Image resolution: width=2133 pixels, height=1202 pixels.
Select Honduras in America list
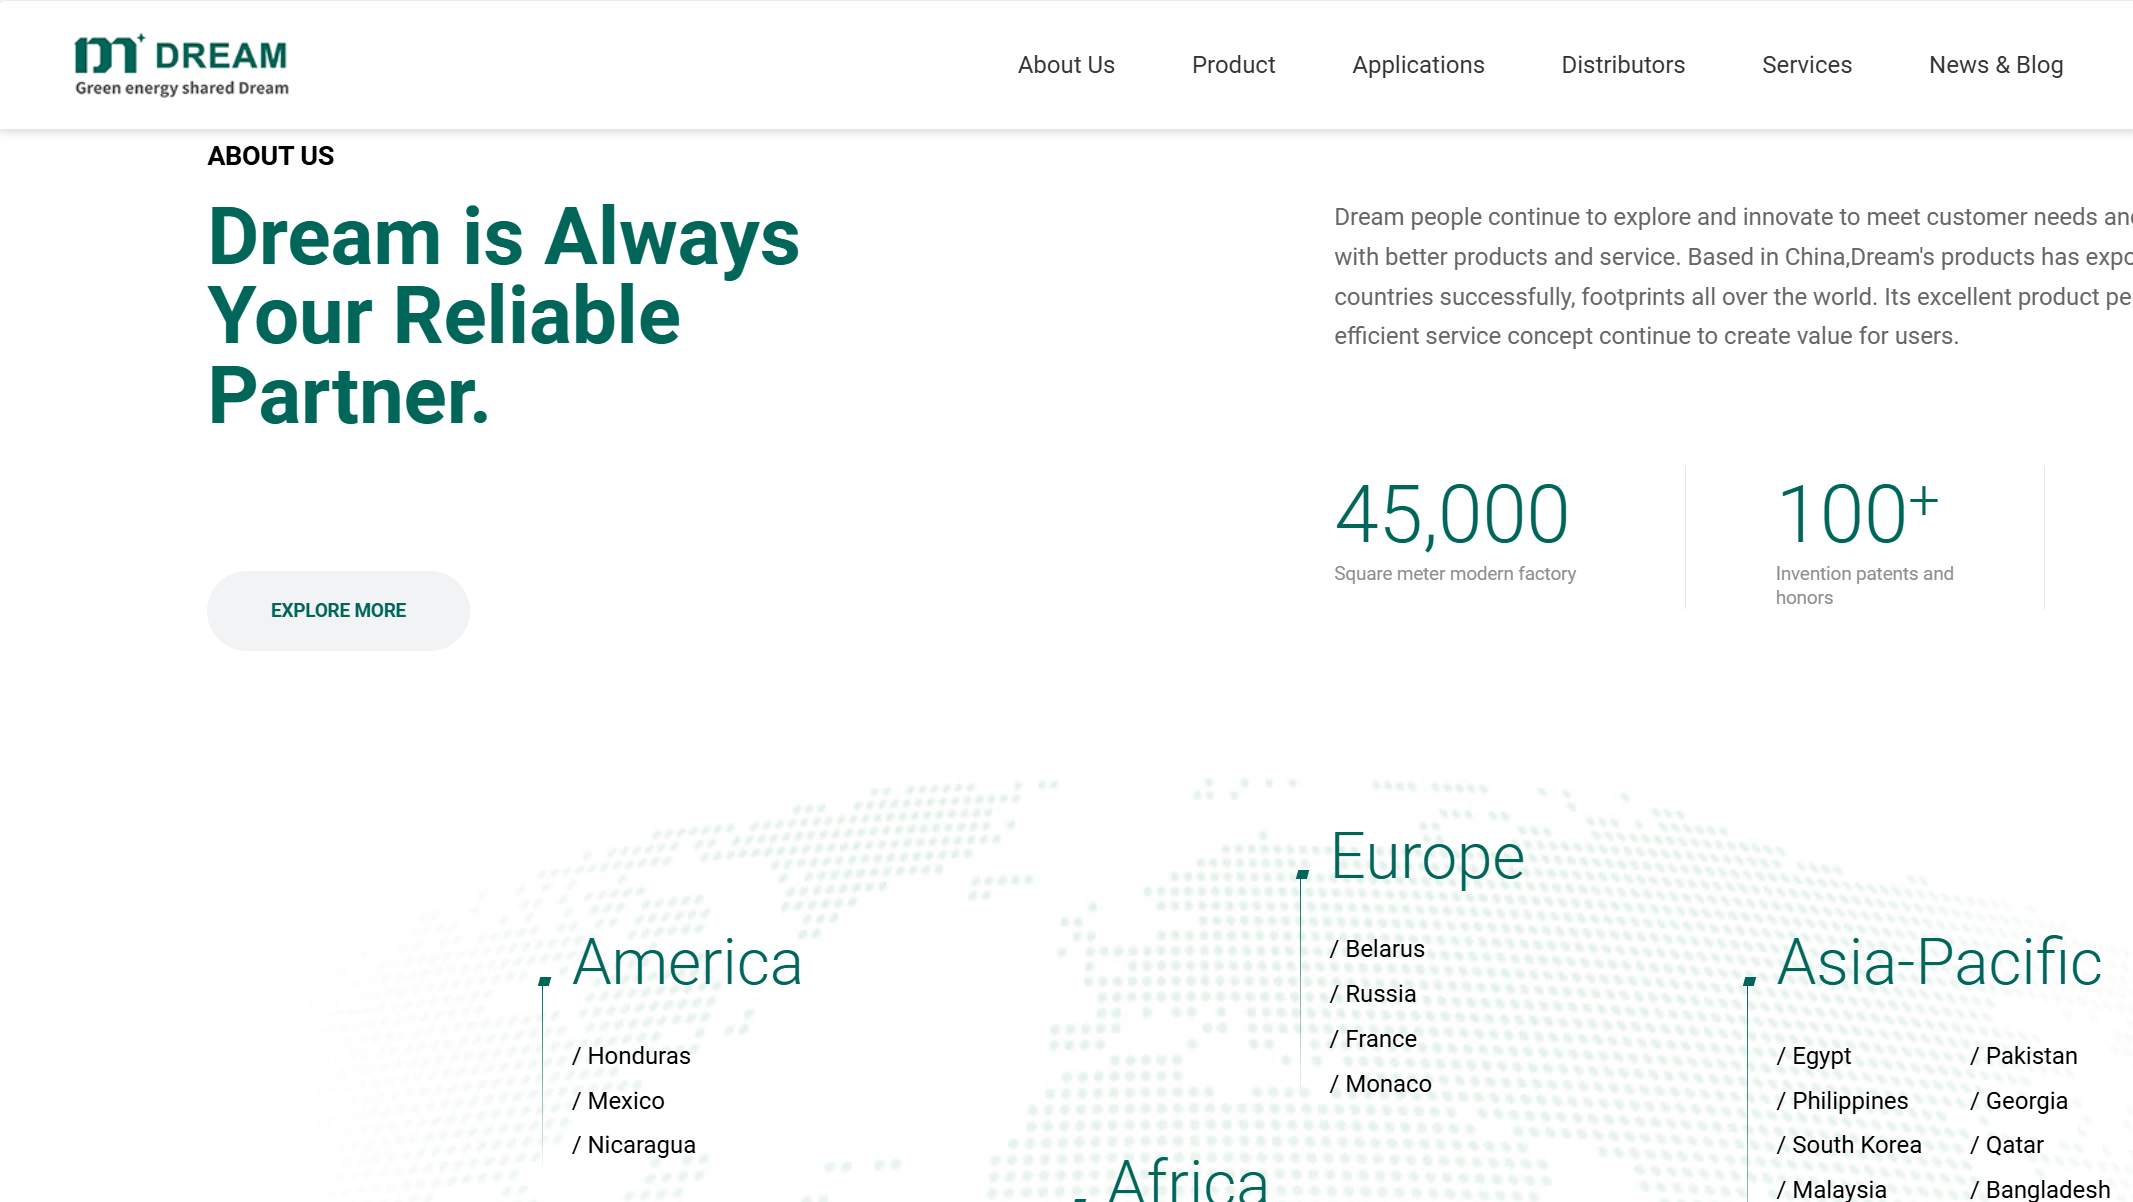tap(638, 1056)
